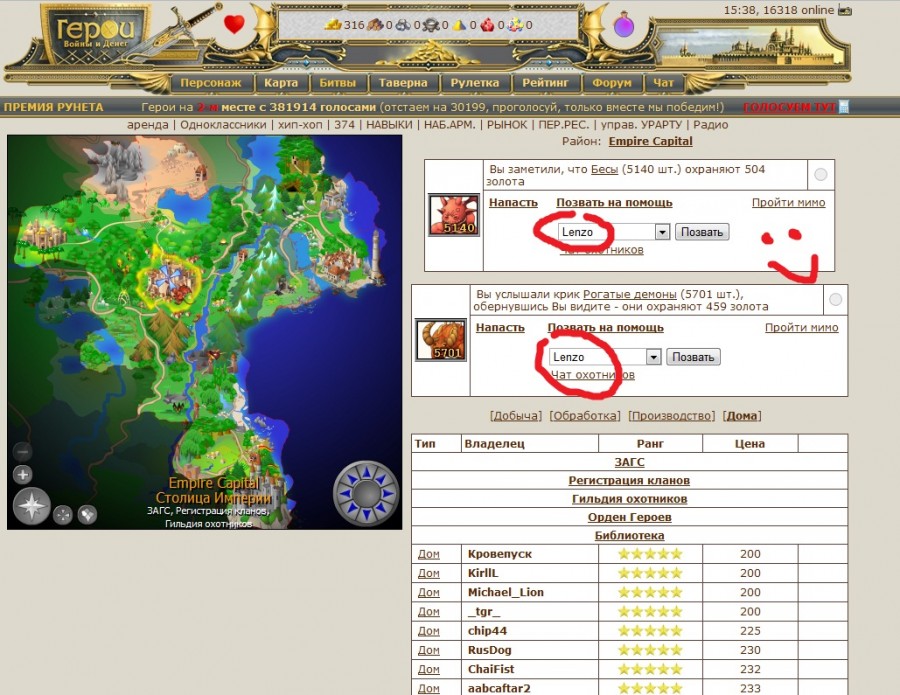Switch to the Производство tab
Screen dimensions: 900x695
tap(672, 416)
